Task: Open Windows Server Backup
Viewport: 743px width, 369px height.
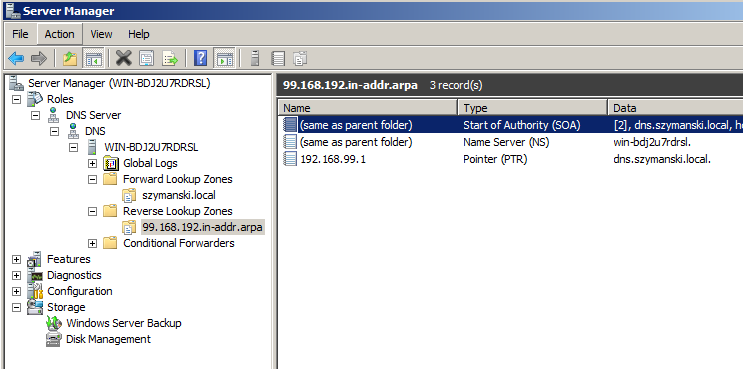Action: 124,323
